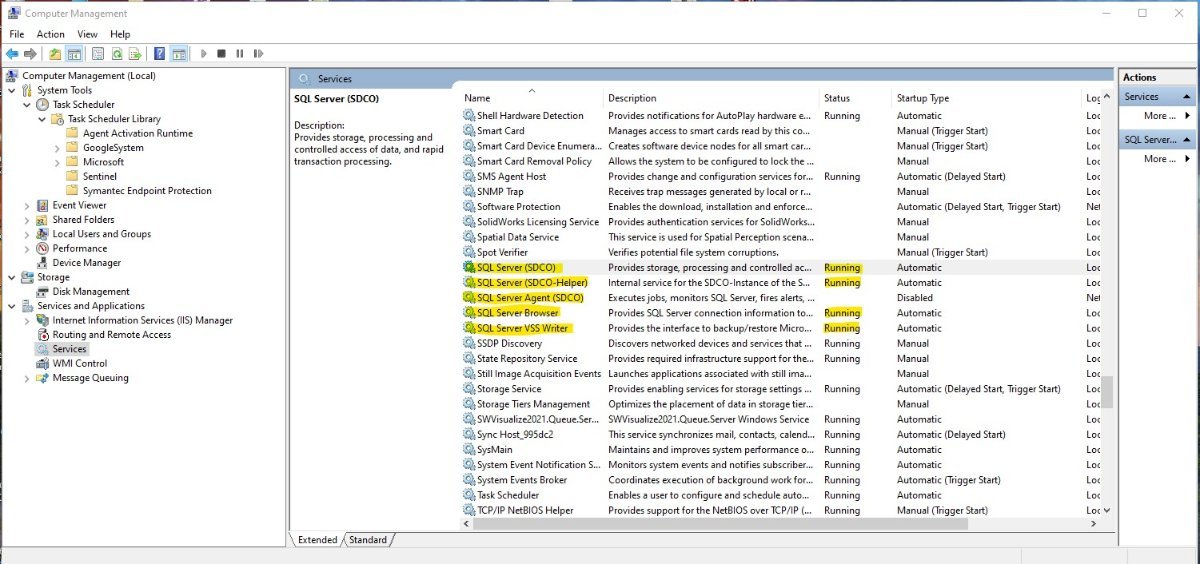Image resolution: width=1200 pixels, height=564 pixels.
Task: Click the Up One Level folder icon
Action: pyautogui.click(x=54, y=53)
